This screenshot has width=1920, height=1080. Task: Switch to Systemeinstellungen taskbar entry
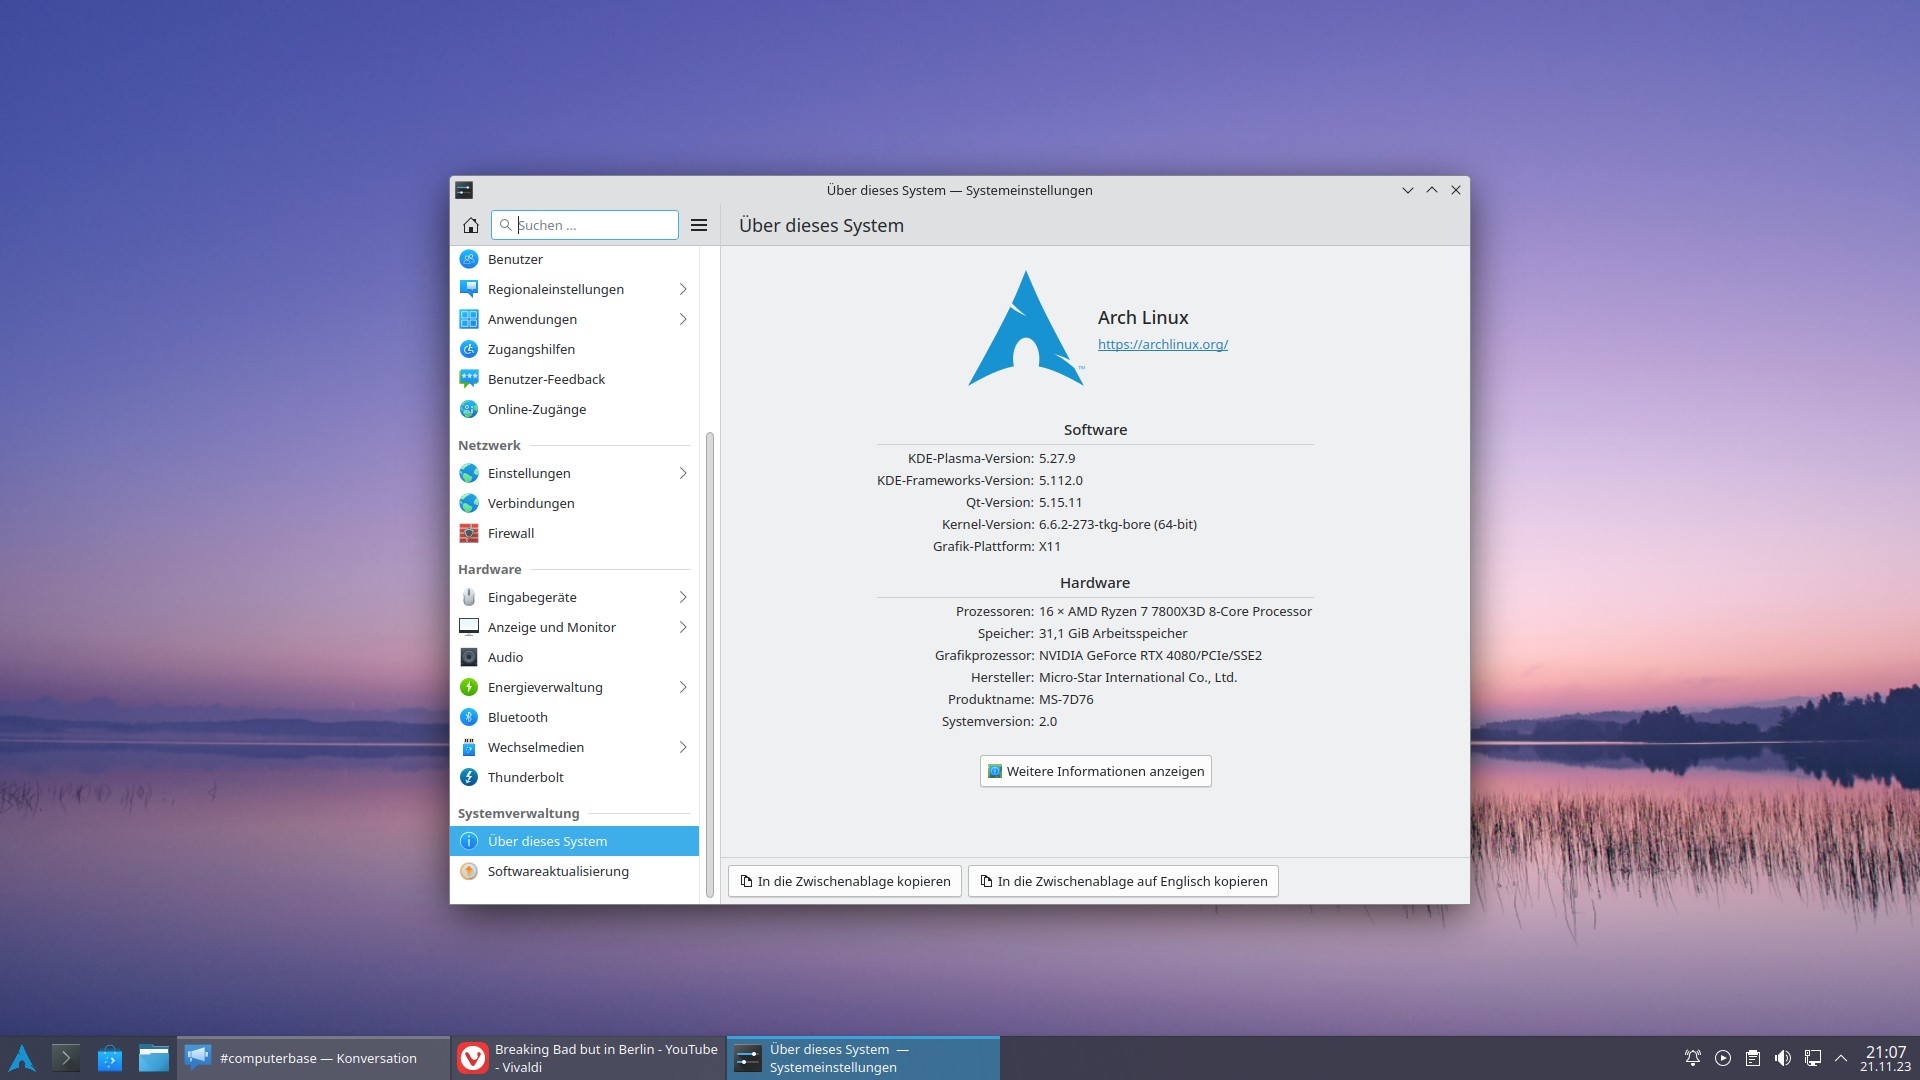(863, 1058)
